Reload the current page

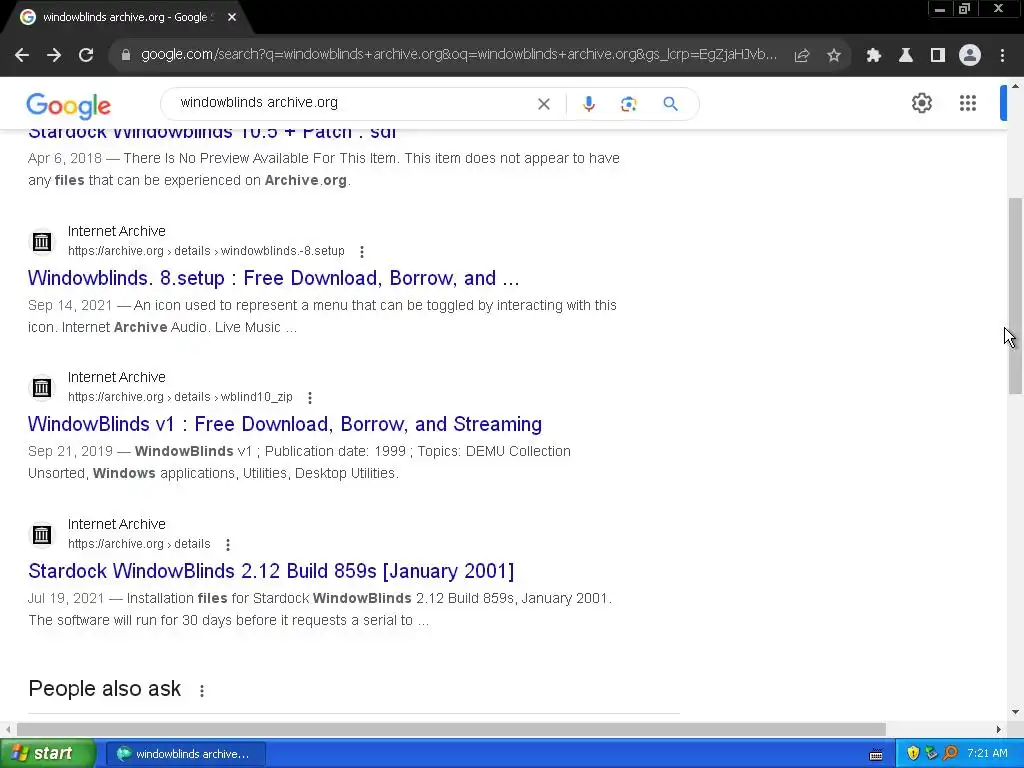pyautogui.click(x=86, y=56)
